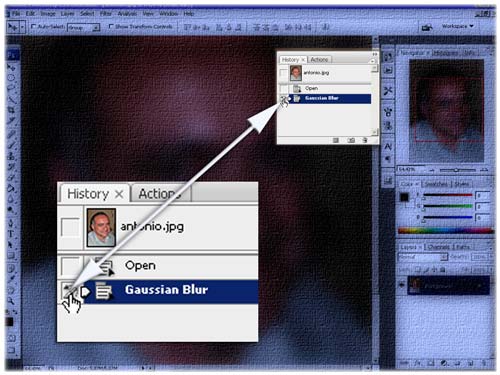The image size is (500, 375).
Task: Open the Auto-Select Group dropdown
Action: (x=84, y=27)
